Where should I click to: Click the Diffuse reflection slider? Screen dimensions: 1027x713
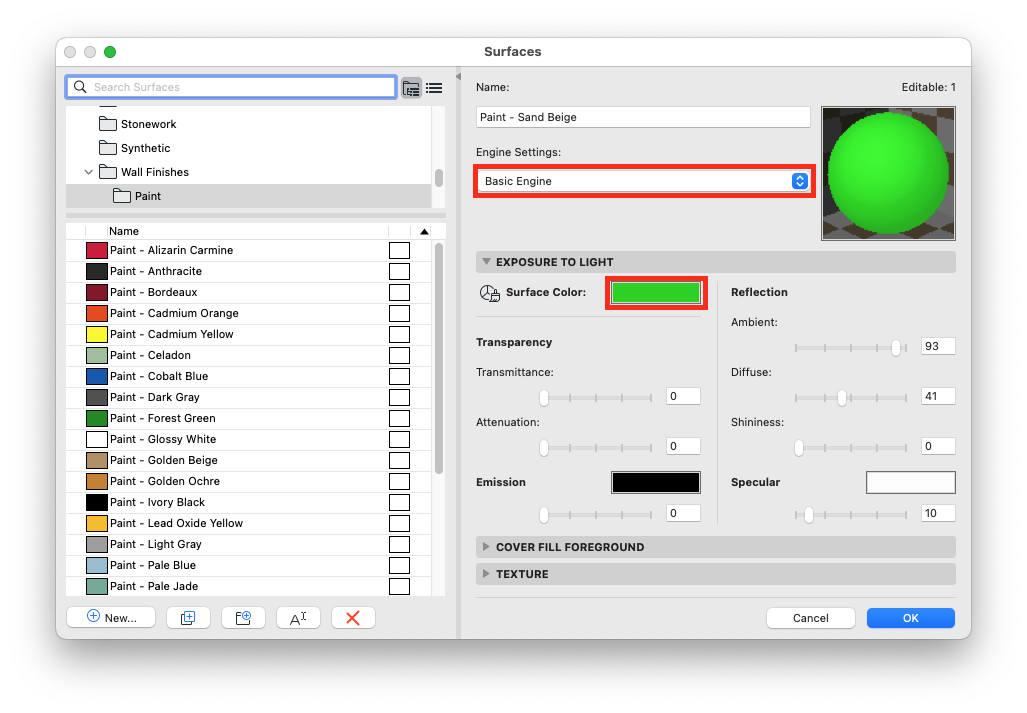850,397
